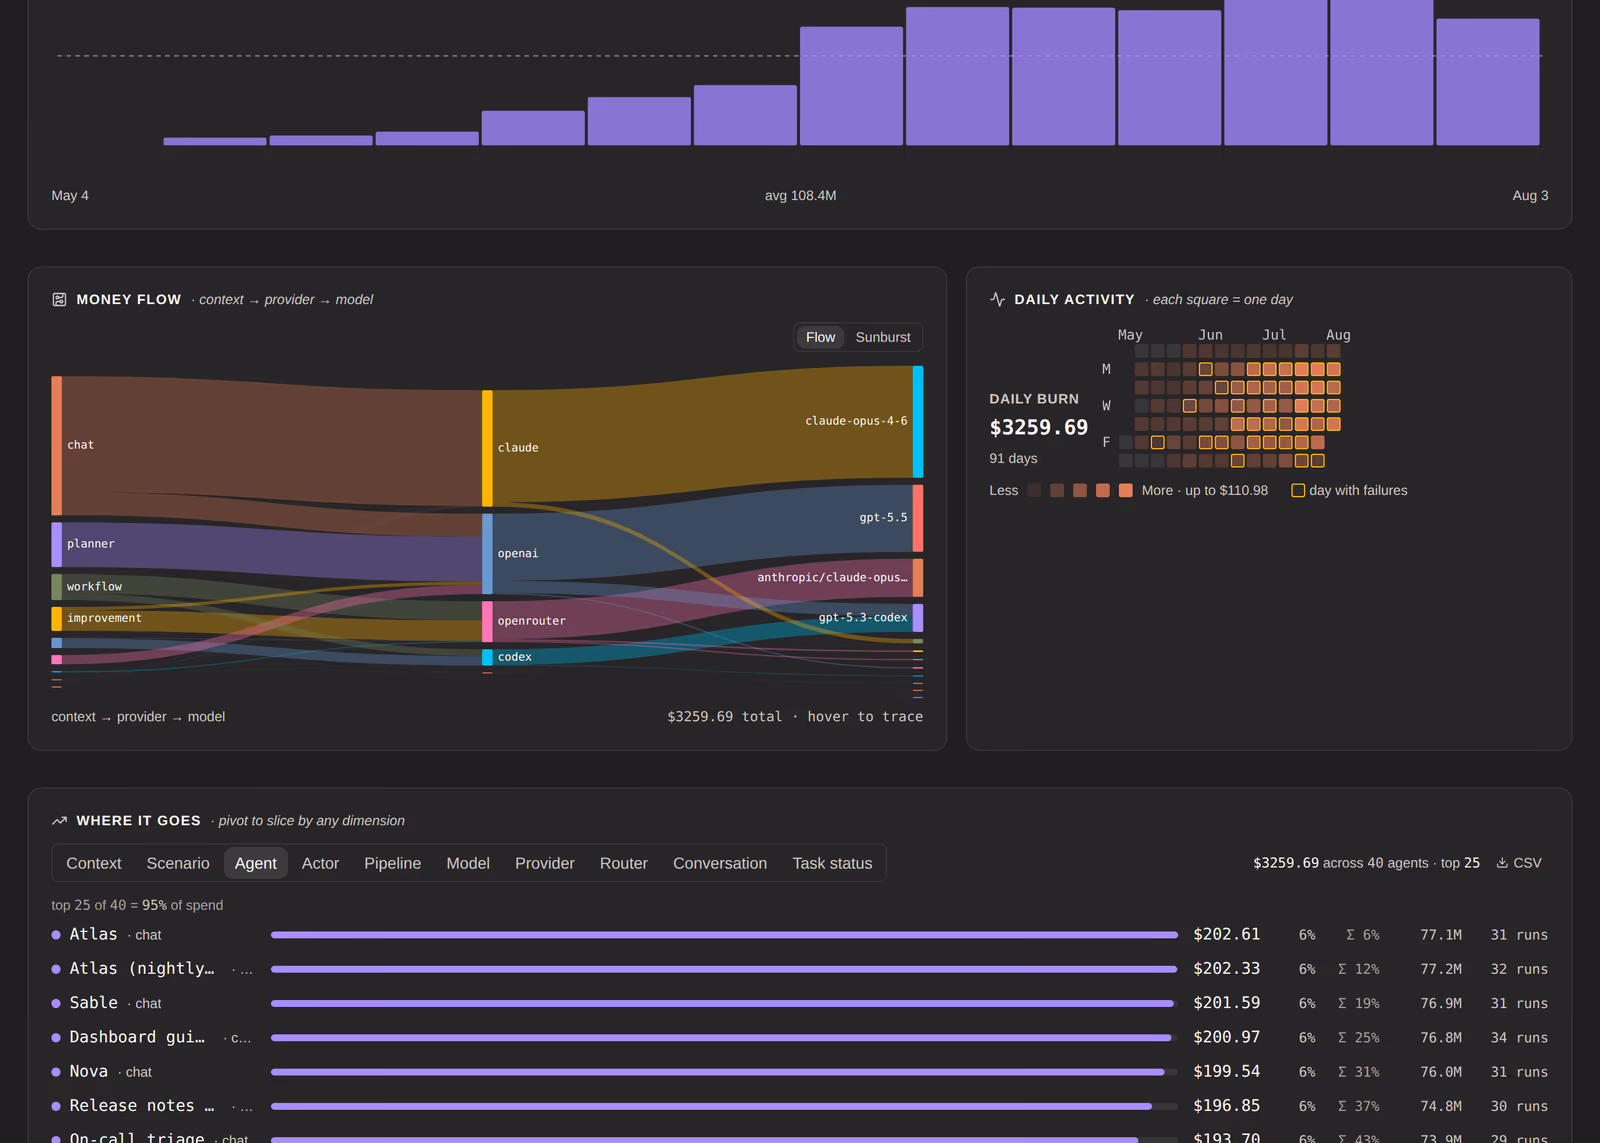Open the Dashboard gui… agent row
Image resolution: width=1600 pixels, height=1143 pixels.
coord(800,1038)
